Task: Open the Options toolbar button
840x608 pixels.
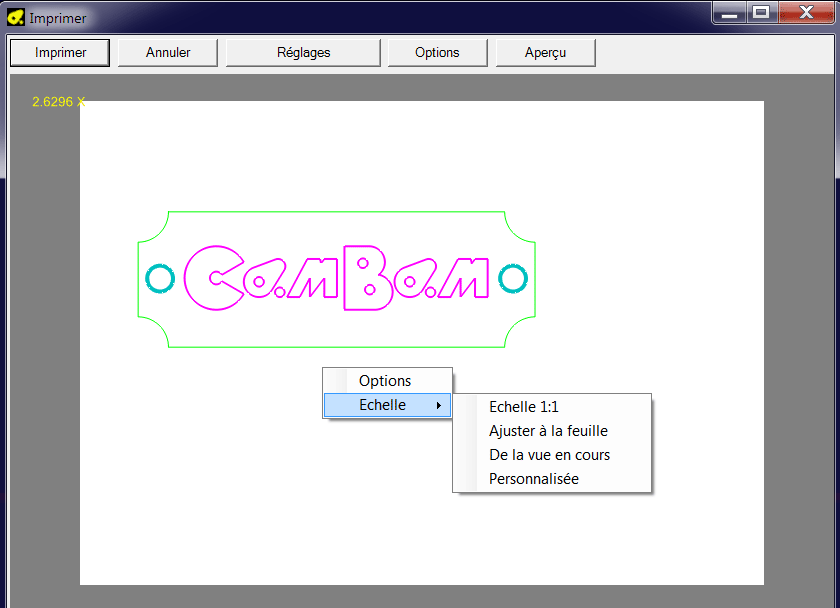Action: tap(437, 52)
